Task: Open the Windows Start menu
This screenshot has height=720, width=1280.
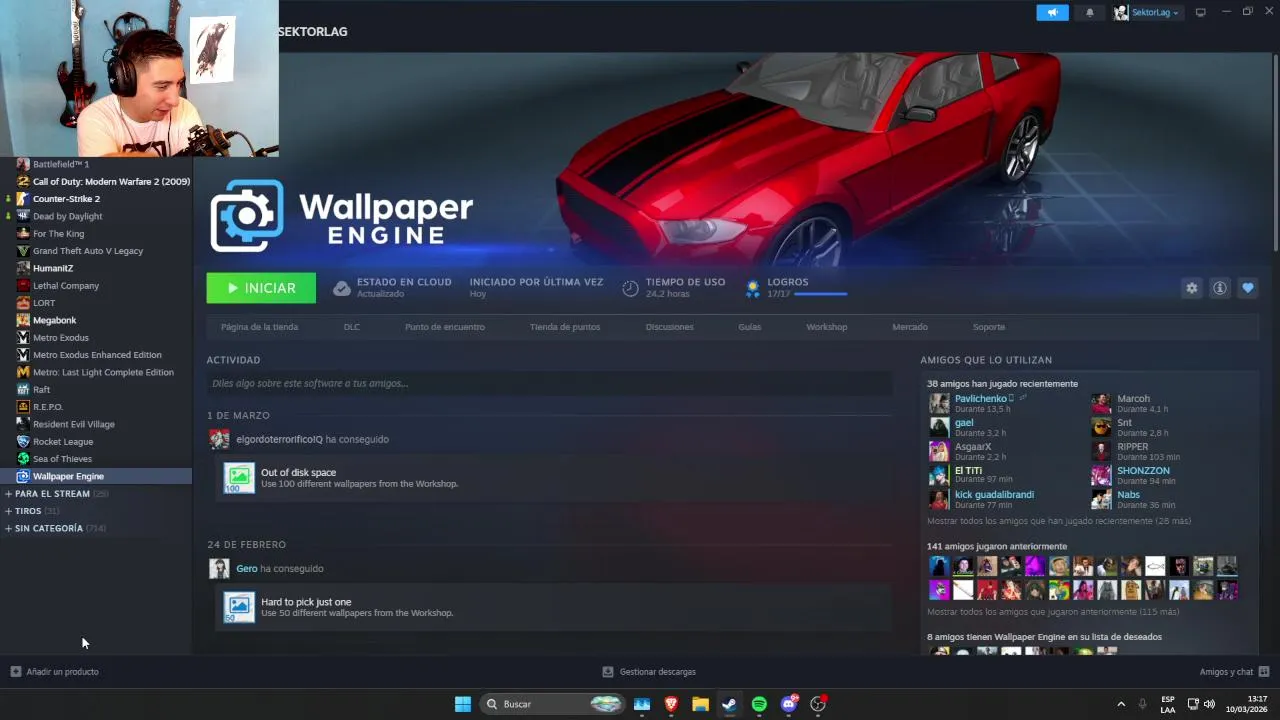Action: 463,704
